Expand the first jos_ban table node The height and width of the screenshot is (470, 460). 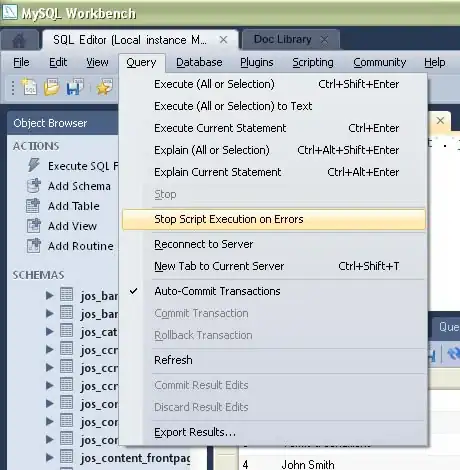pos(50,295)
